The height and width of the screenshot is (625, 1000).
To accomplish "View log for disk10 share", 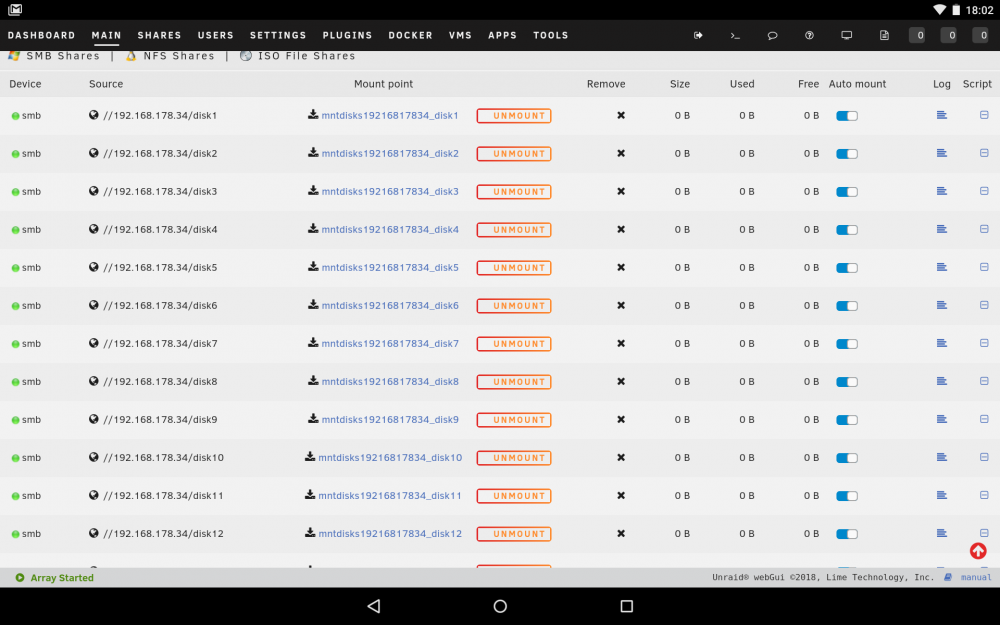I will pyautogui.click(x=941, y=457).
